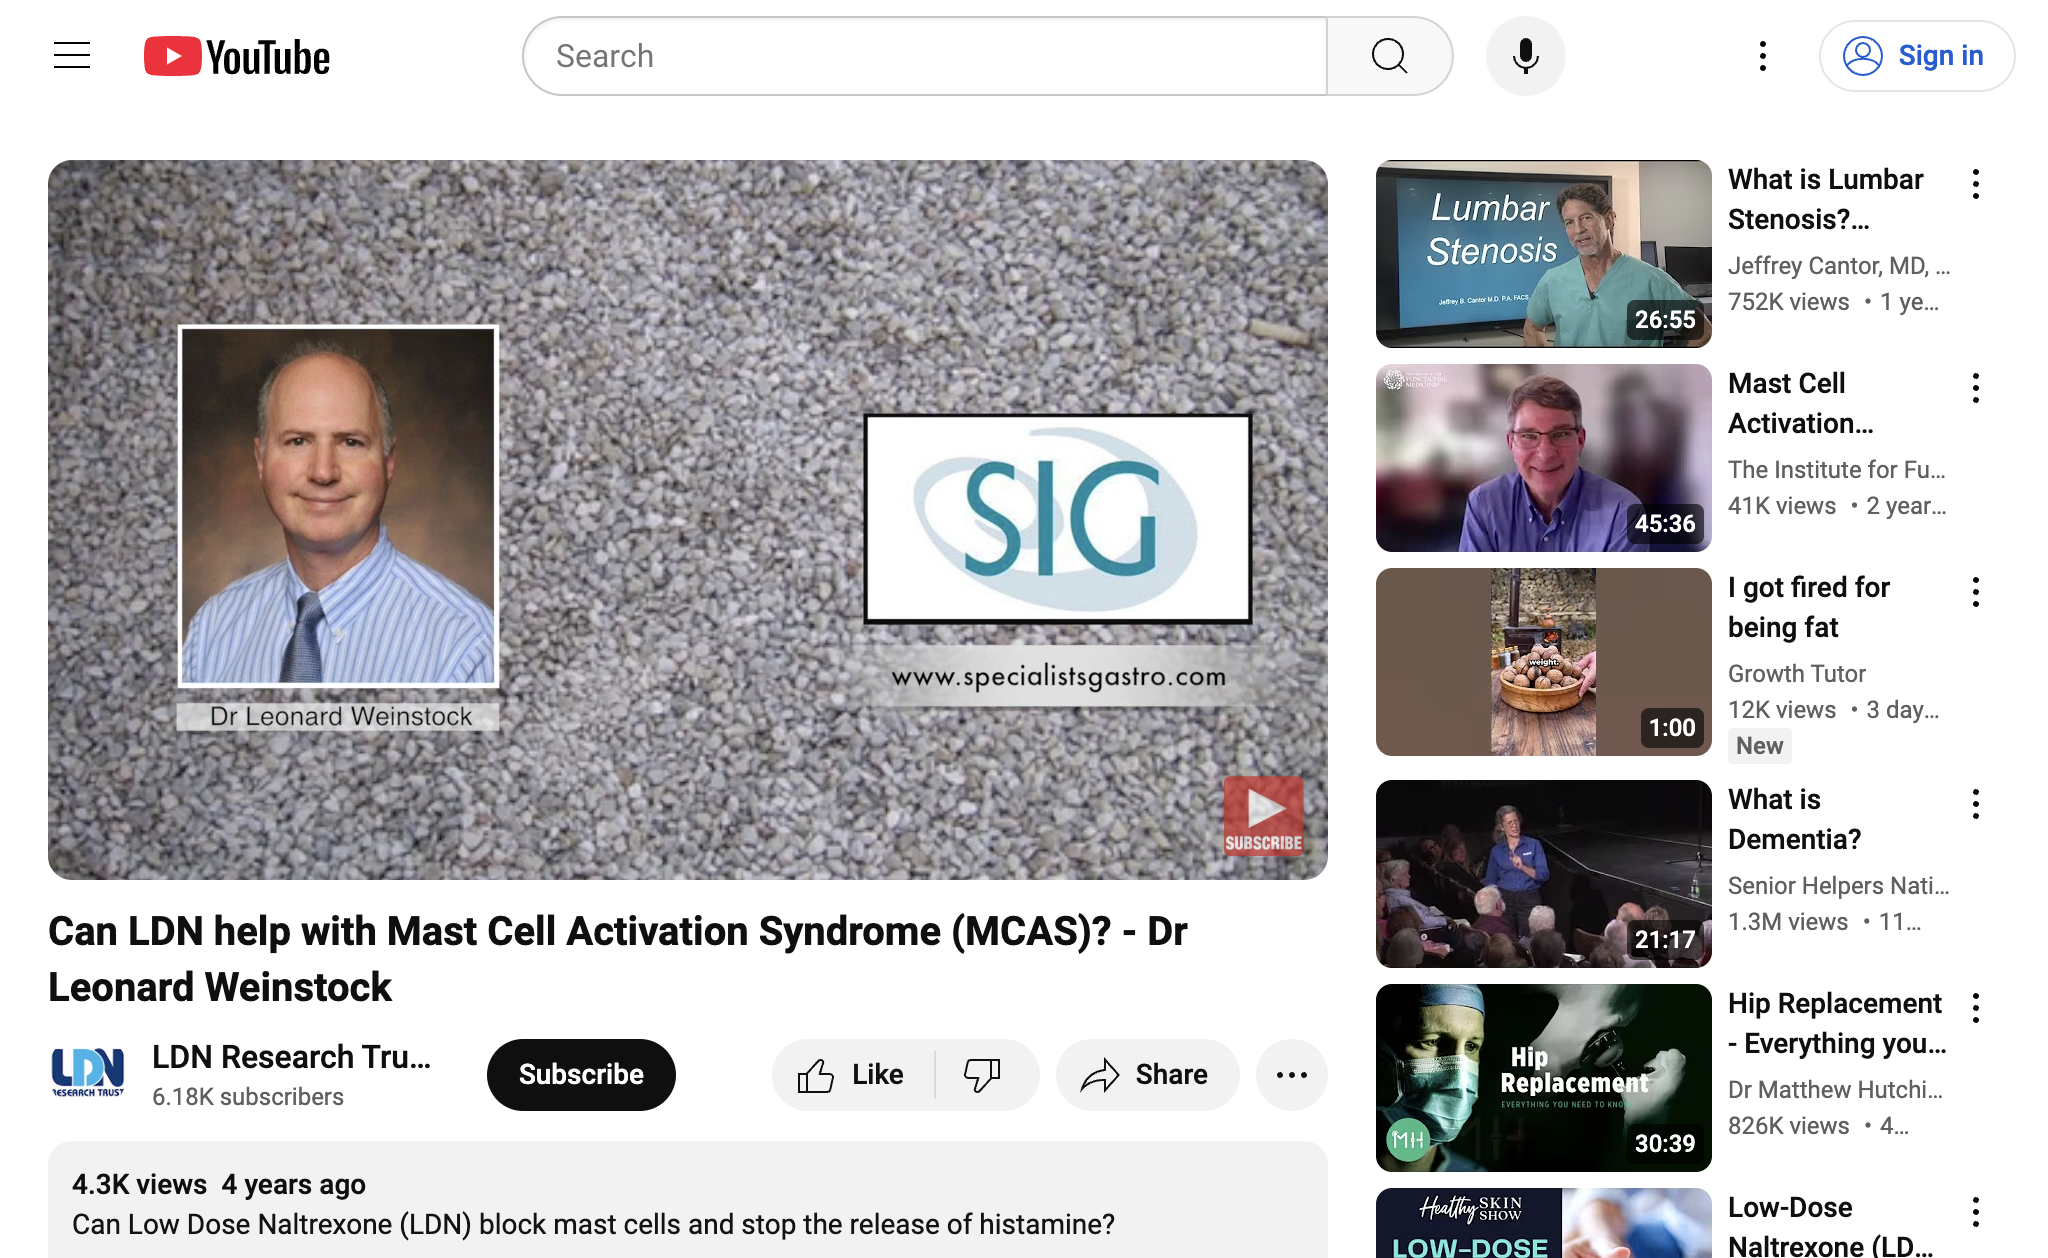Click the main video title heading
This screenshot has height=1258, width=2048.
tap(617, 959)
